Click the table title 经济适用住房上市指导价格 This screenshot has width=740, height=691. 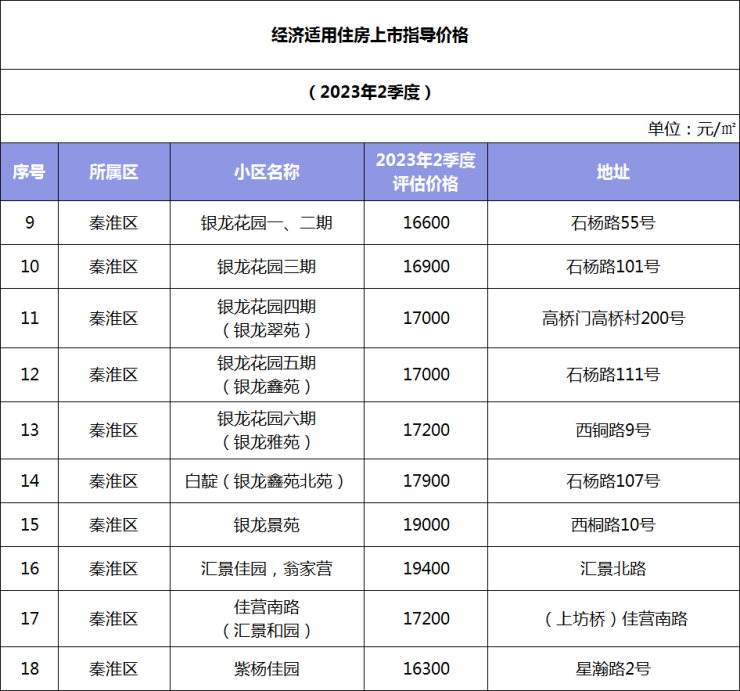tap(369, 35)
